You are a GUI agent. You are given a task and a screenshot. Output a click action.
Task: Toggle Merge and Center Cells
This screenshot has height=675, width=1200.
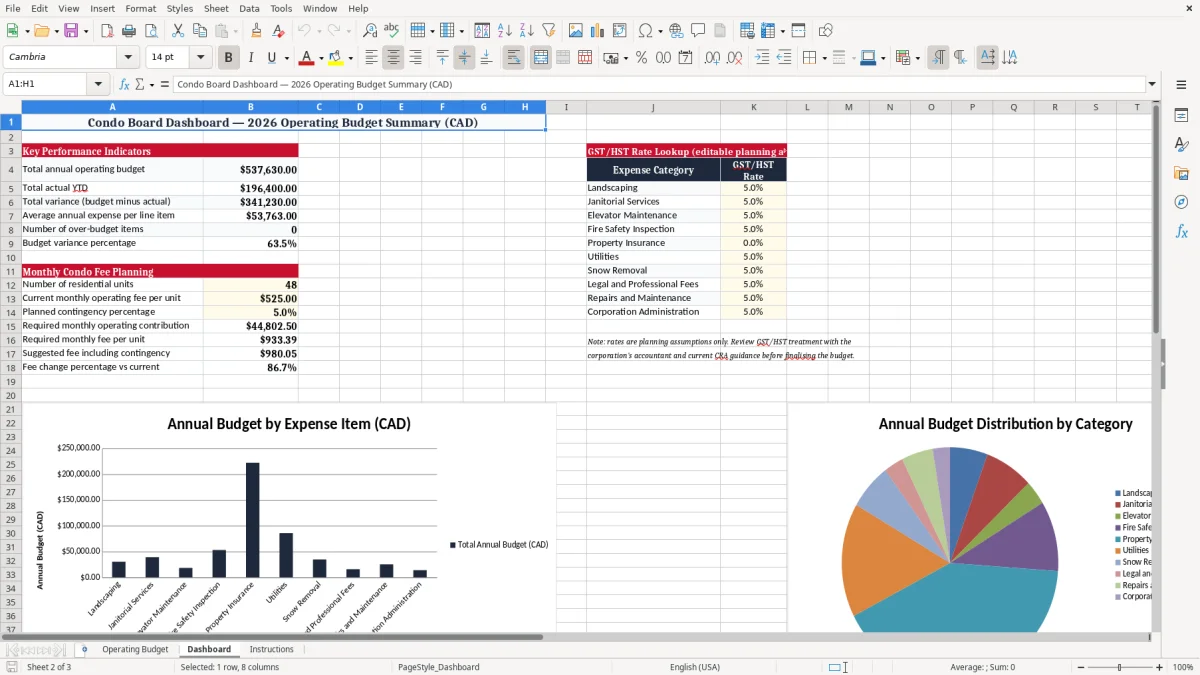(x=541, y=58)
